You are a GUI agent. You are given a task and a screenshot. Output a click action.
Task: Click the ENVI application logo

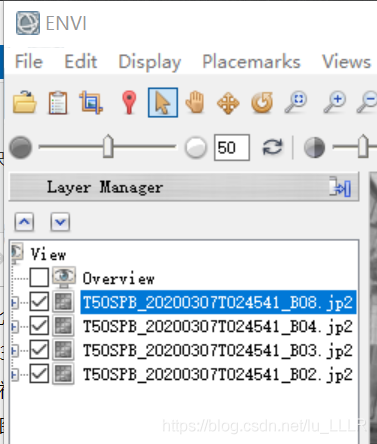pos(28,23)
